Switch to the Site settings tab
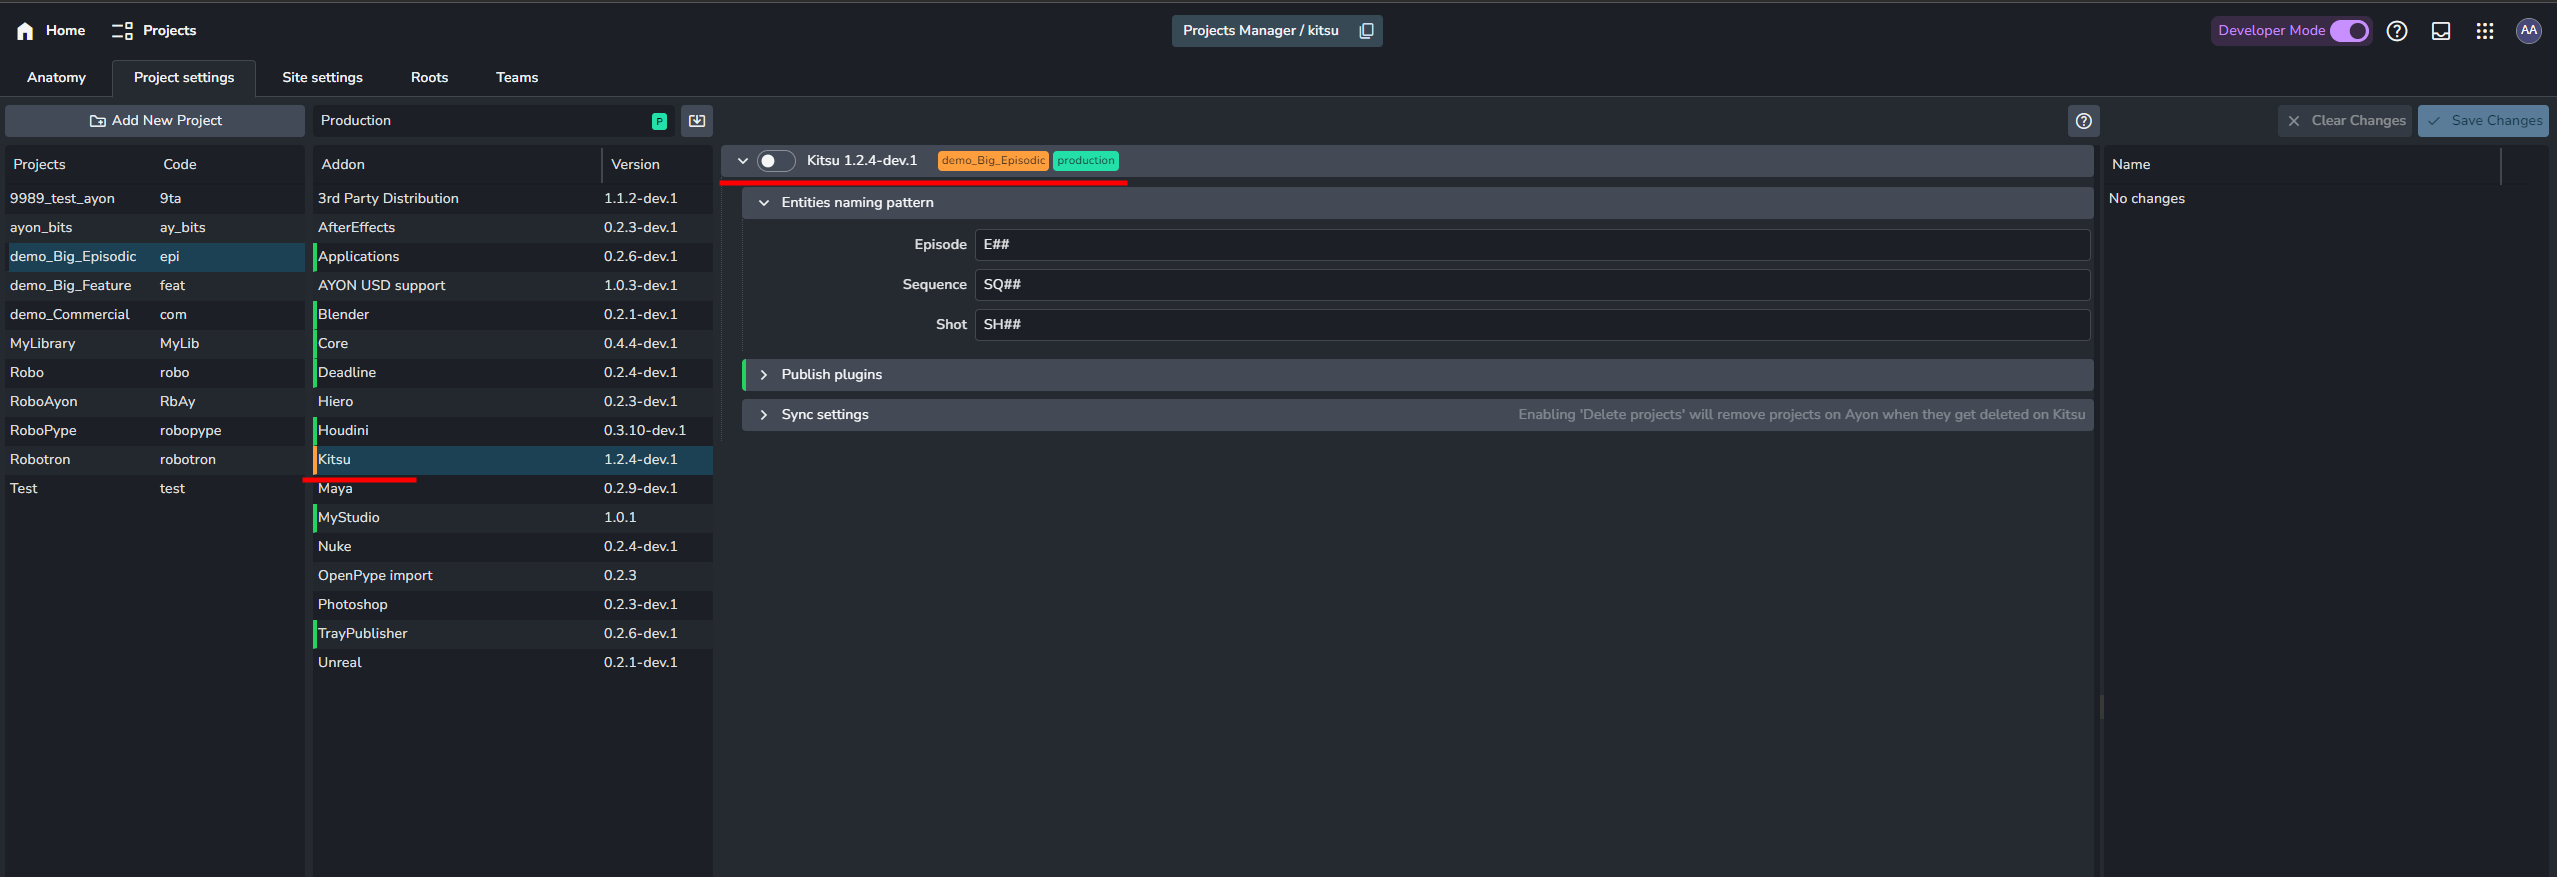Screen dimensions: 2557x877 [322, 77]
